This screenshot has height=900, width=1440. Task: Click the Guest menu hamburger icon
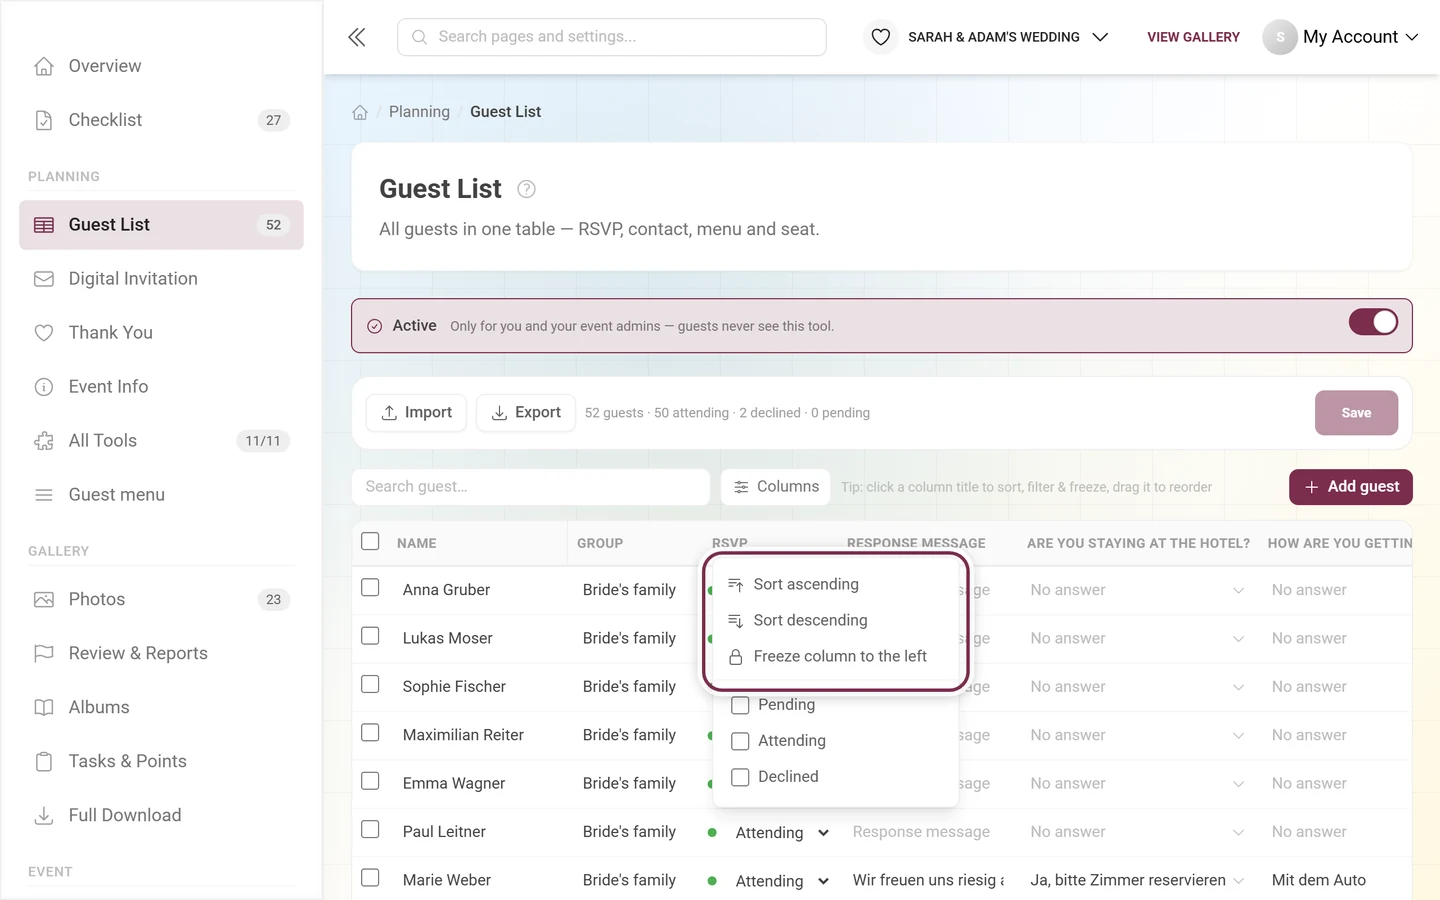click(44, 495)
